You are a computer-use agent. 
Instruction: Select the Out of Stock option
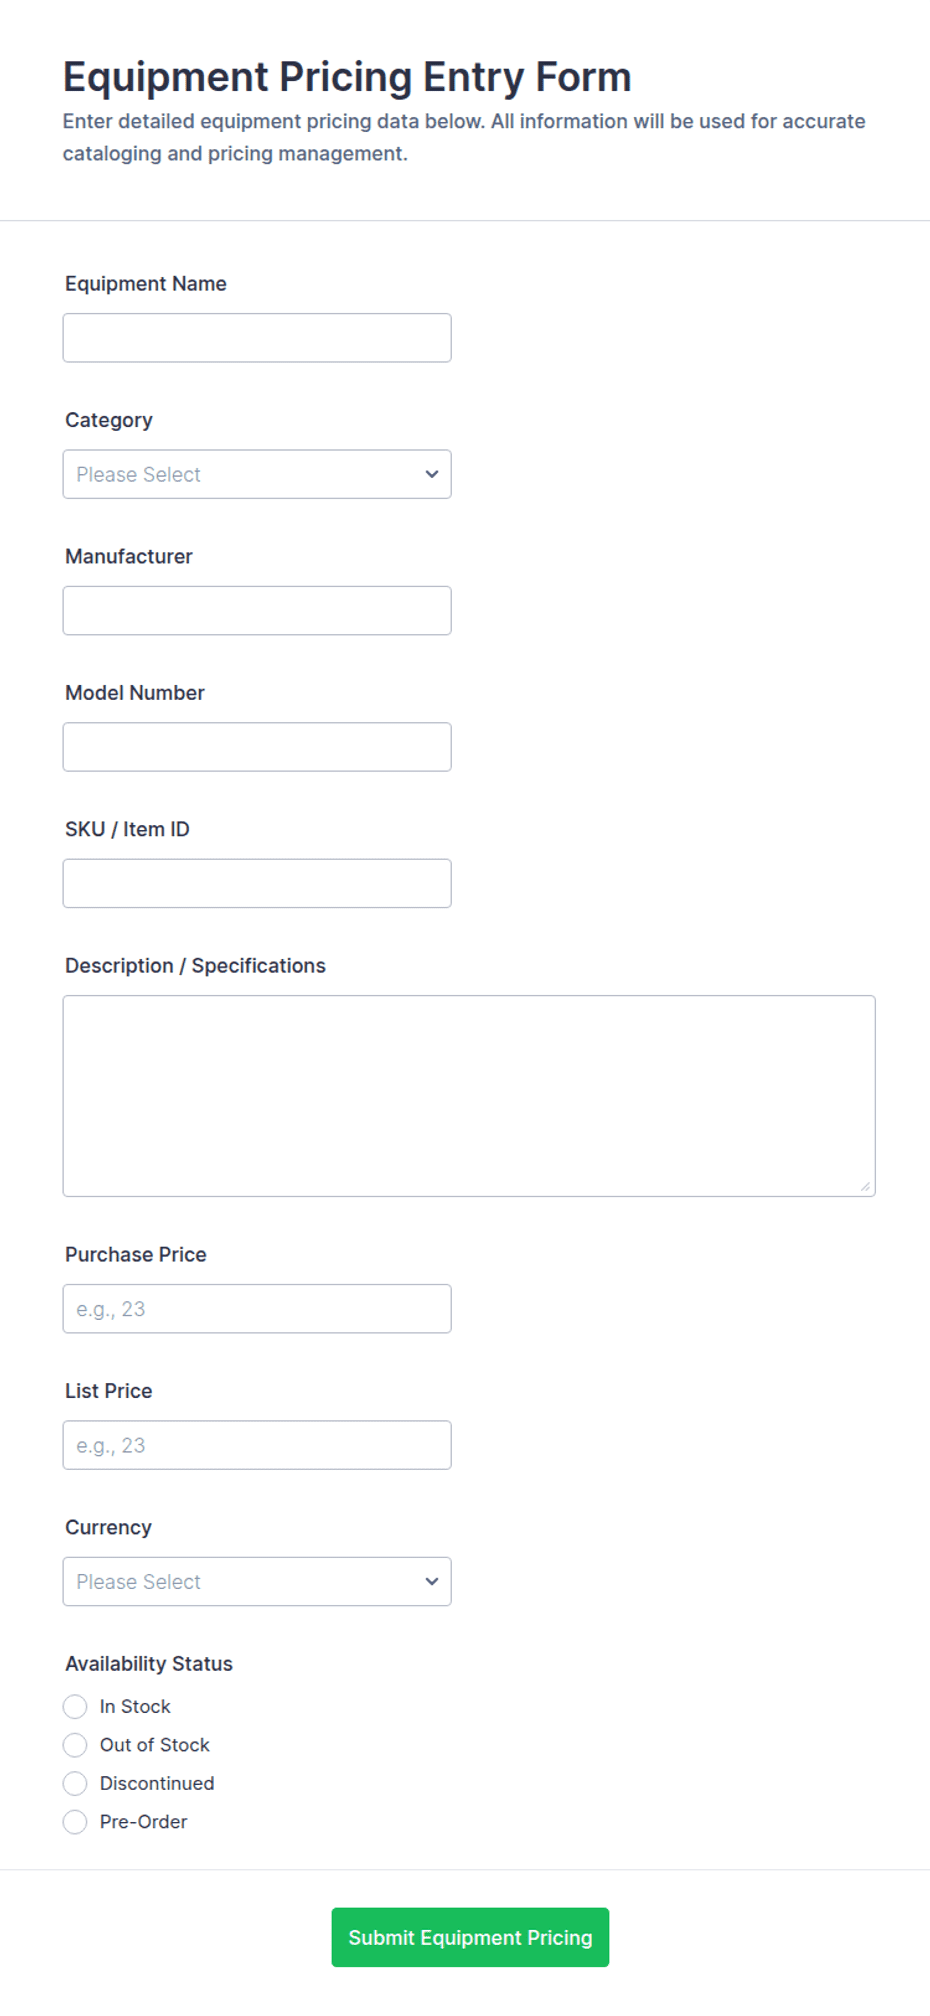[75, 1745]
